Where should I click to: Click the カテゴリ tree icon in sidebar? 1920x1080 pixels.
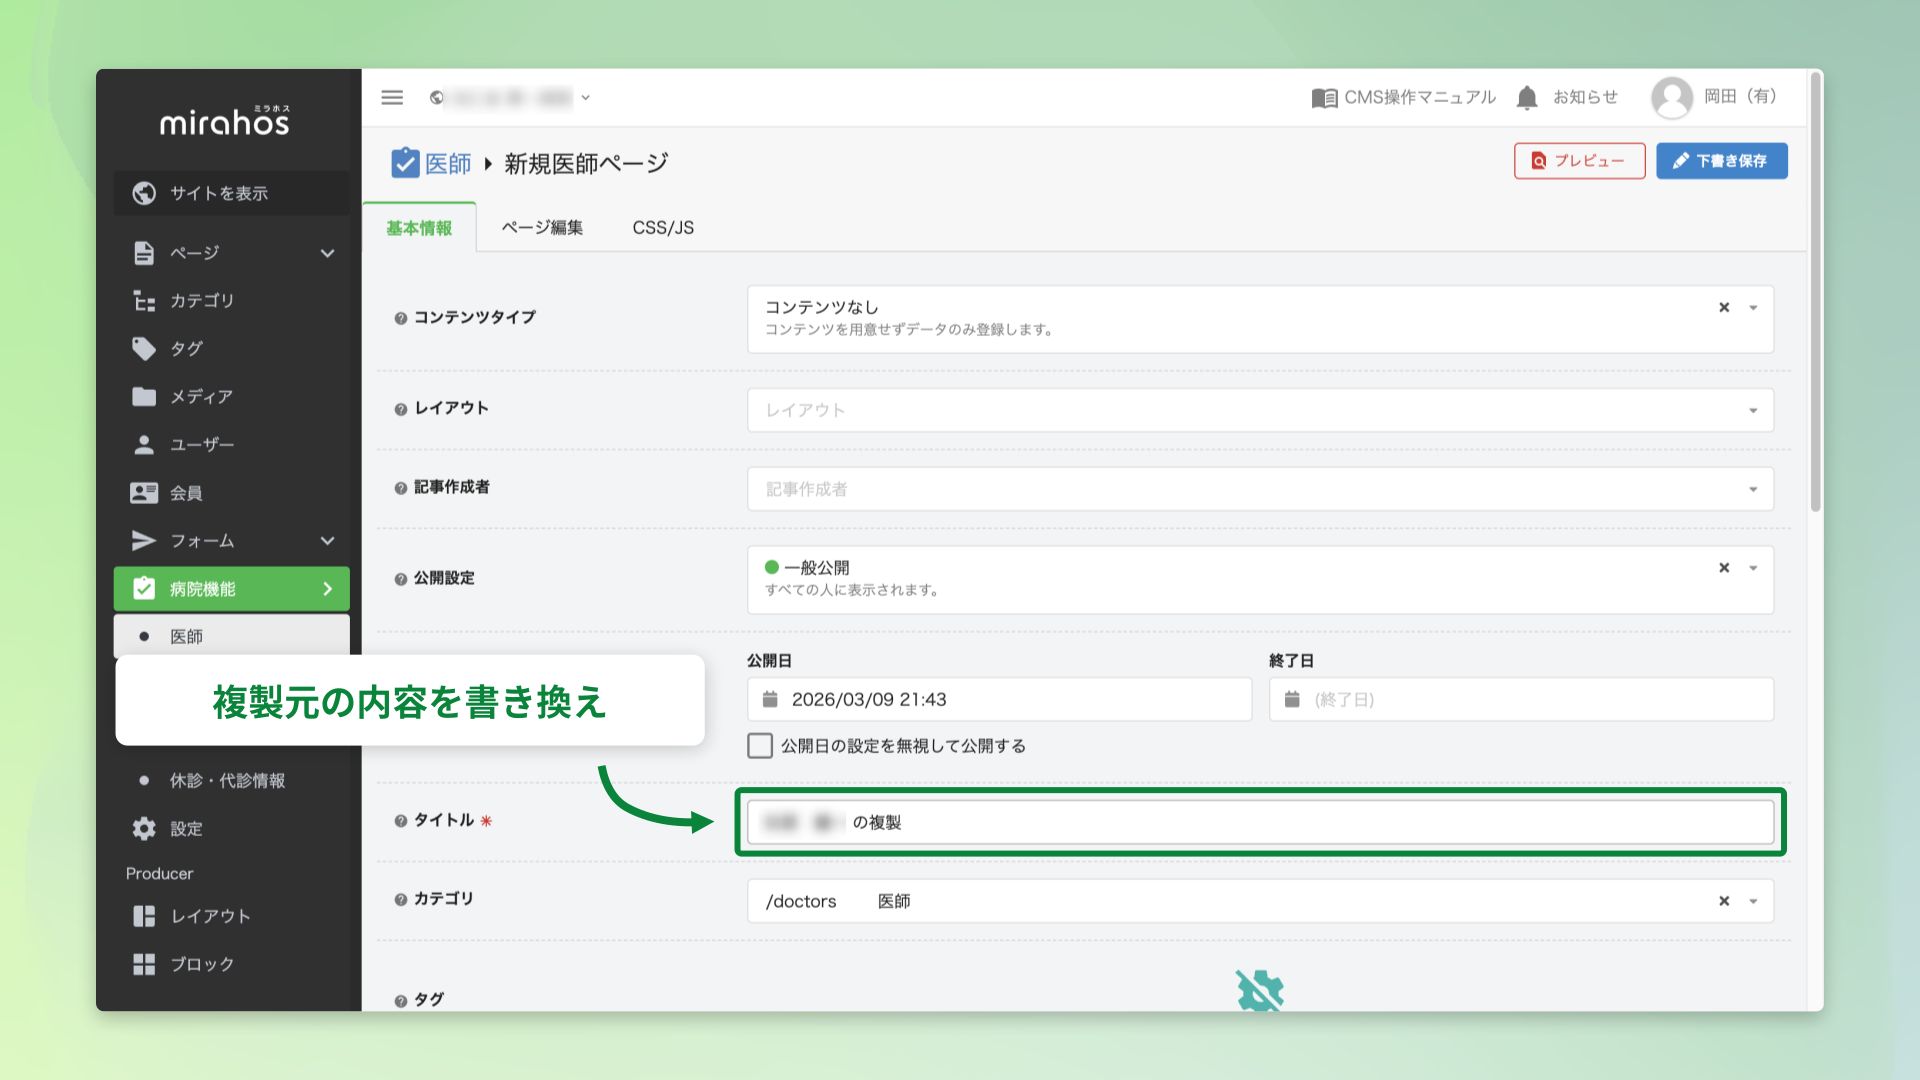144,301
